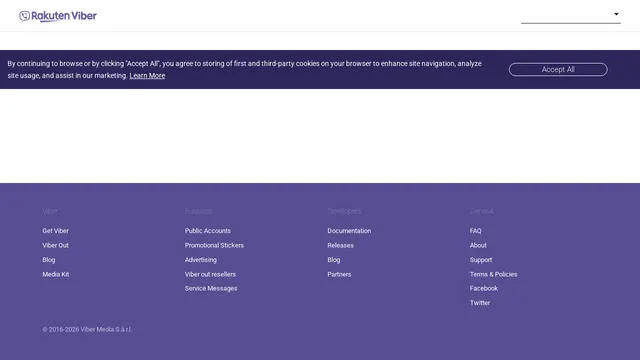This screenshot has width=640, height=360.
Task: Open Blog under the Viber column
Action: 49,260
